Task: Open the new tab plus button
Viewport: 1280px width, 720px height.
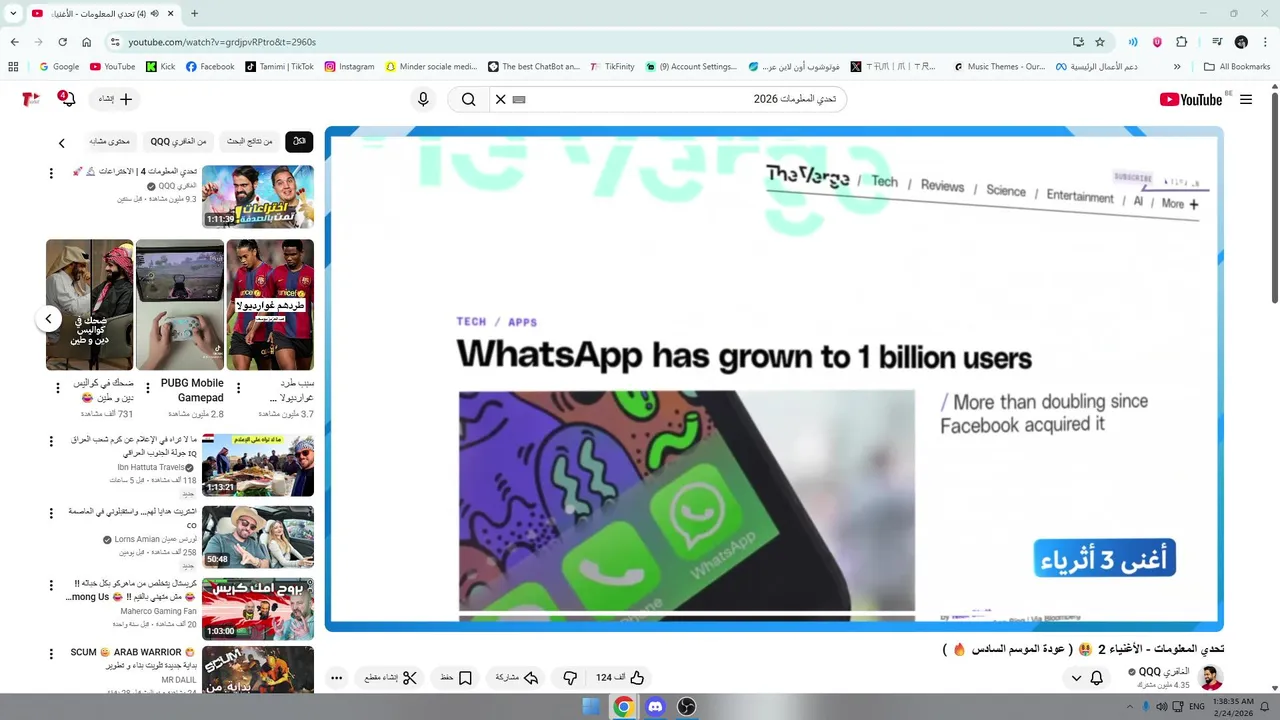Action: tap(194, 13)
